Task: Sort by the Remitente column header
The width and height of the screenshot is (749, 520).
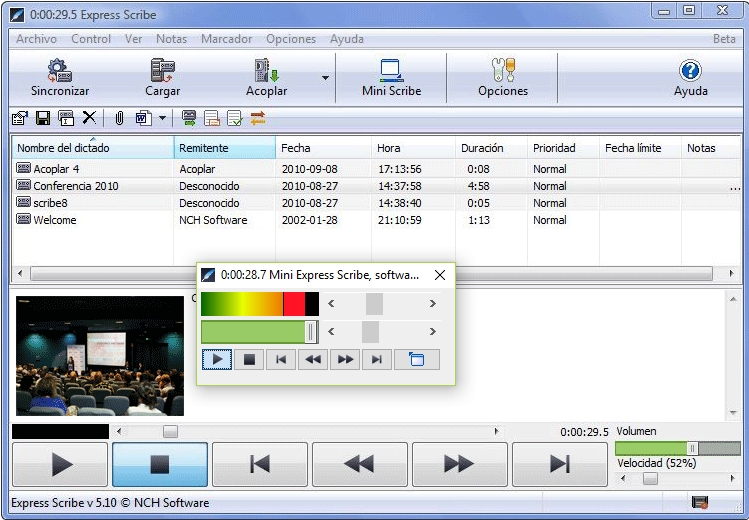Action: (x=225, y=148)
